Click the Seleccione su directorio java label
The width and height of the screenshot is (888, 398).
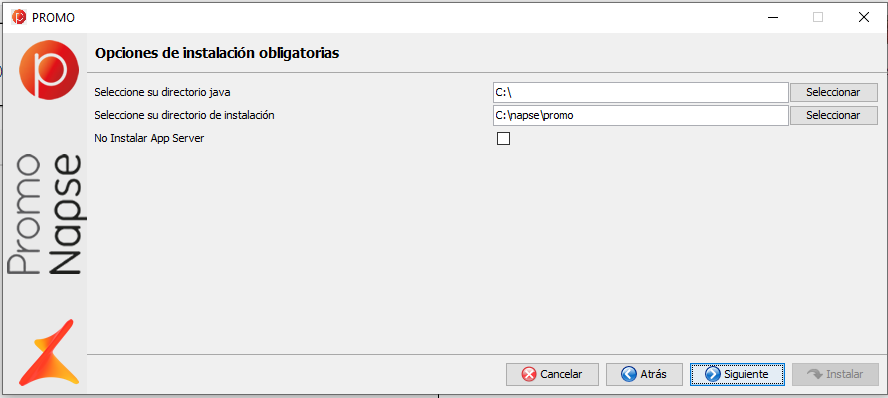tap(163, 92)
